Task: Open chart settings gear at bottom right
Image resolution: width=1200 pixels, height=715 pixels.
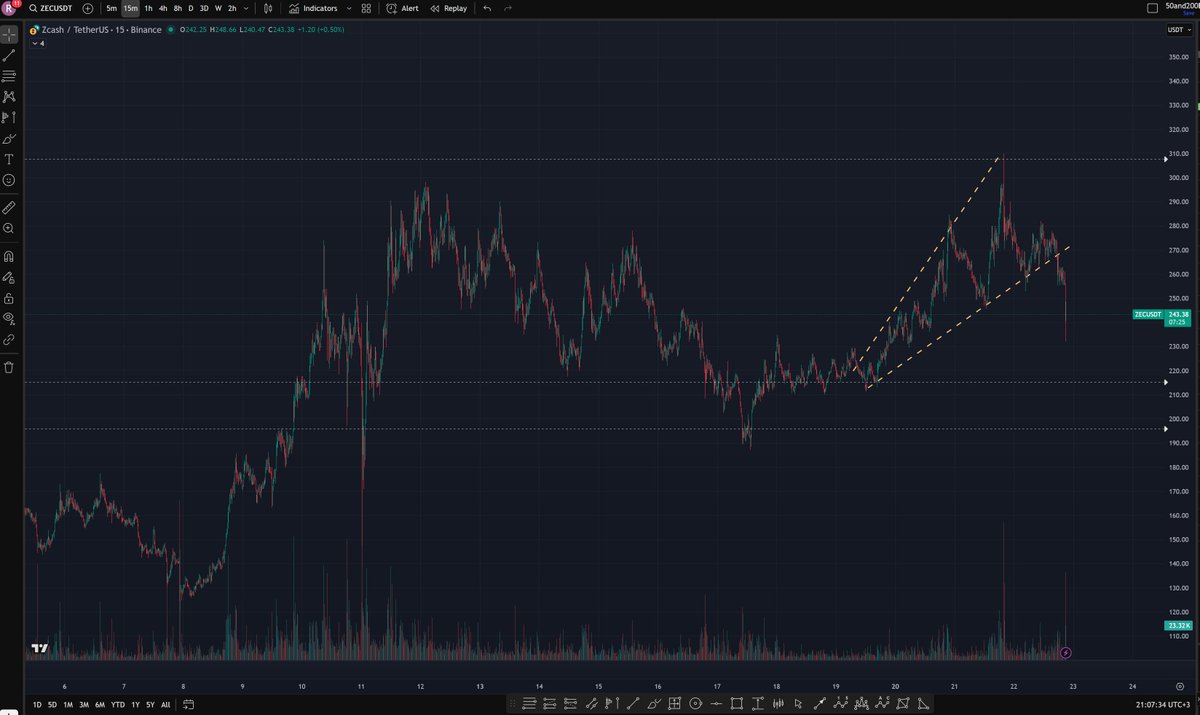Action: [x=1181, y=686]
